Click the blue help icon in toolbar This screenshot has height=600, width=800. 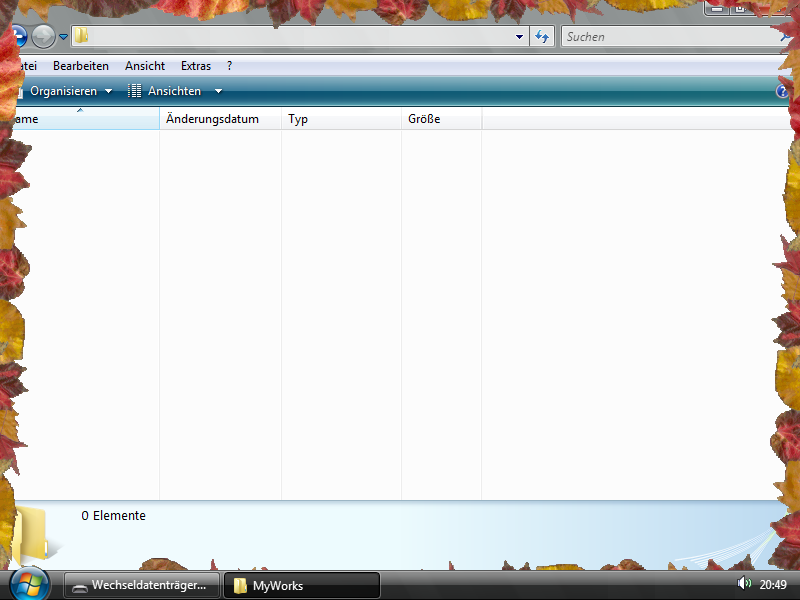coord(782,91)
